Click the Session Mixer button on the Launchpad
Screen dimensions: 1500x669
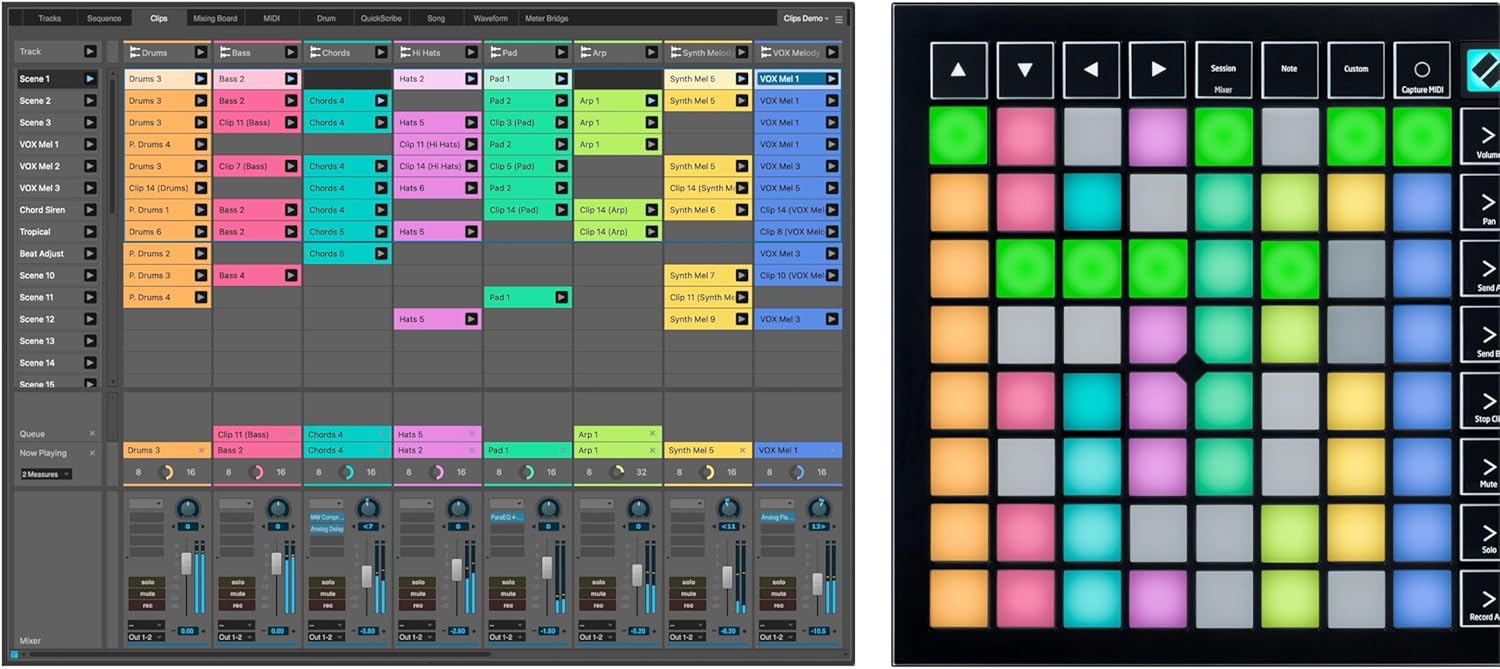click(1222, 68)
